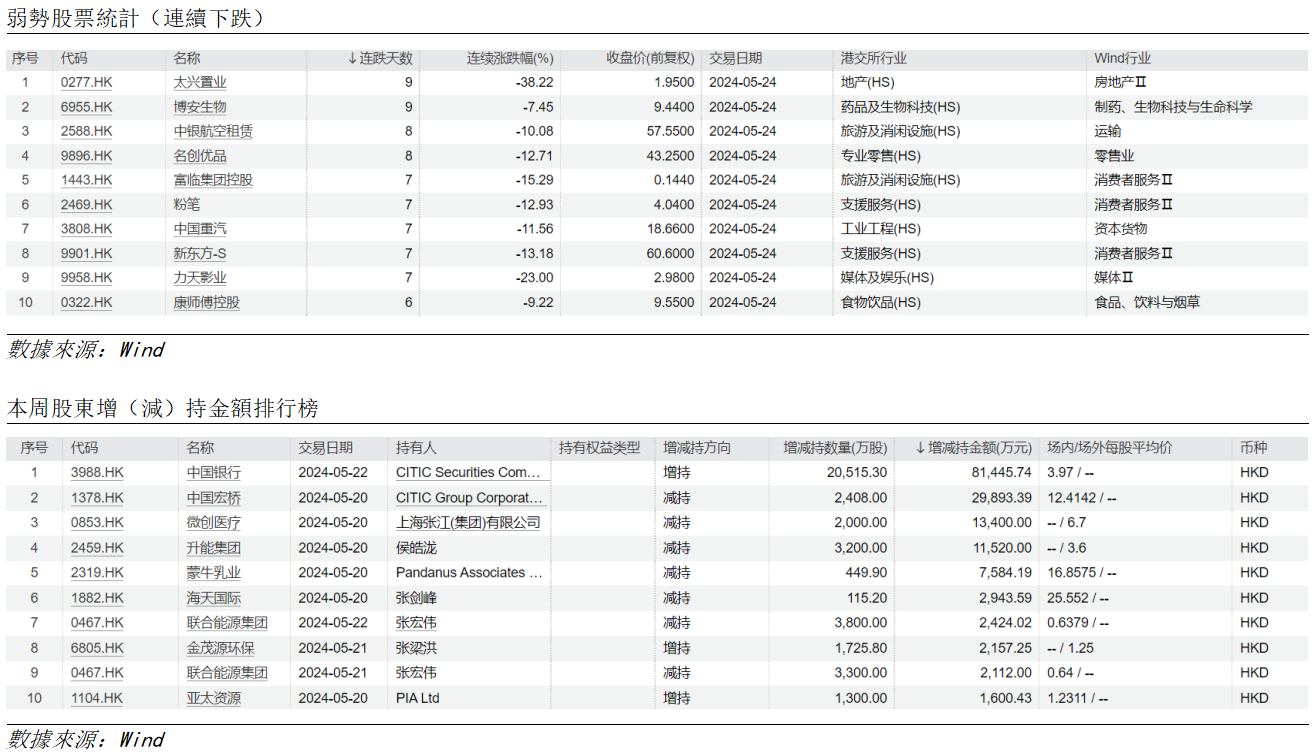Viewport: 1314px width, 755px height.
Task: Select holder name 张剑峰
Action: [416, 598]
